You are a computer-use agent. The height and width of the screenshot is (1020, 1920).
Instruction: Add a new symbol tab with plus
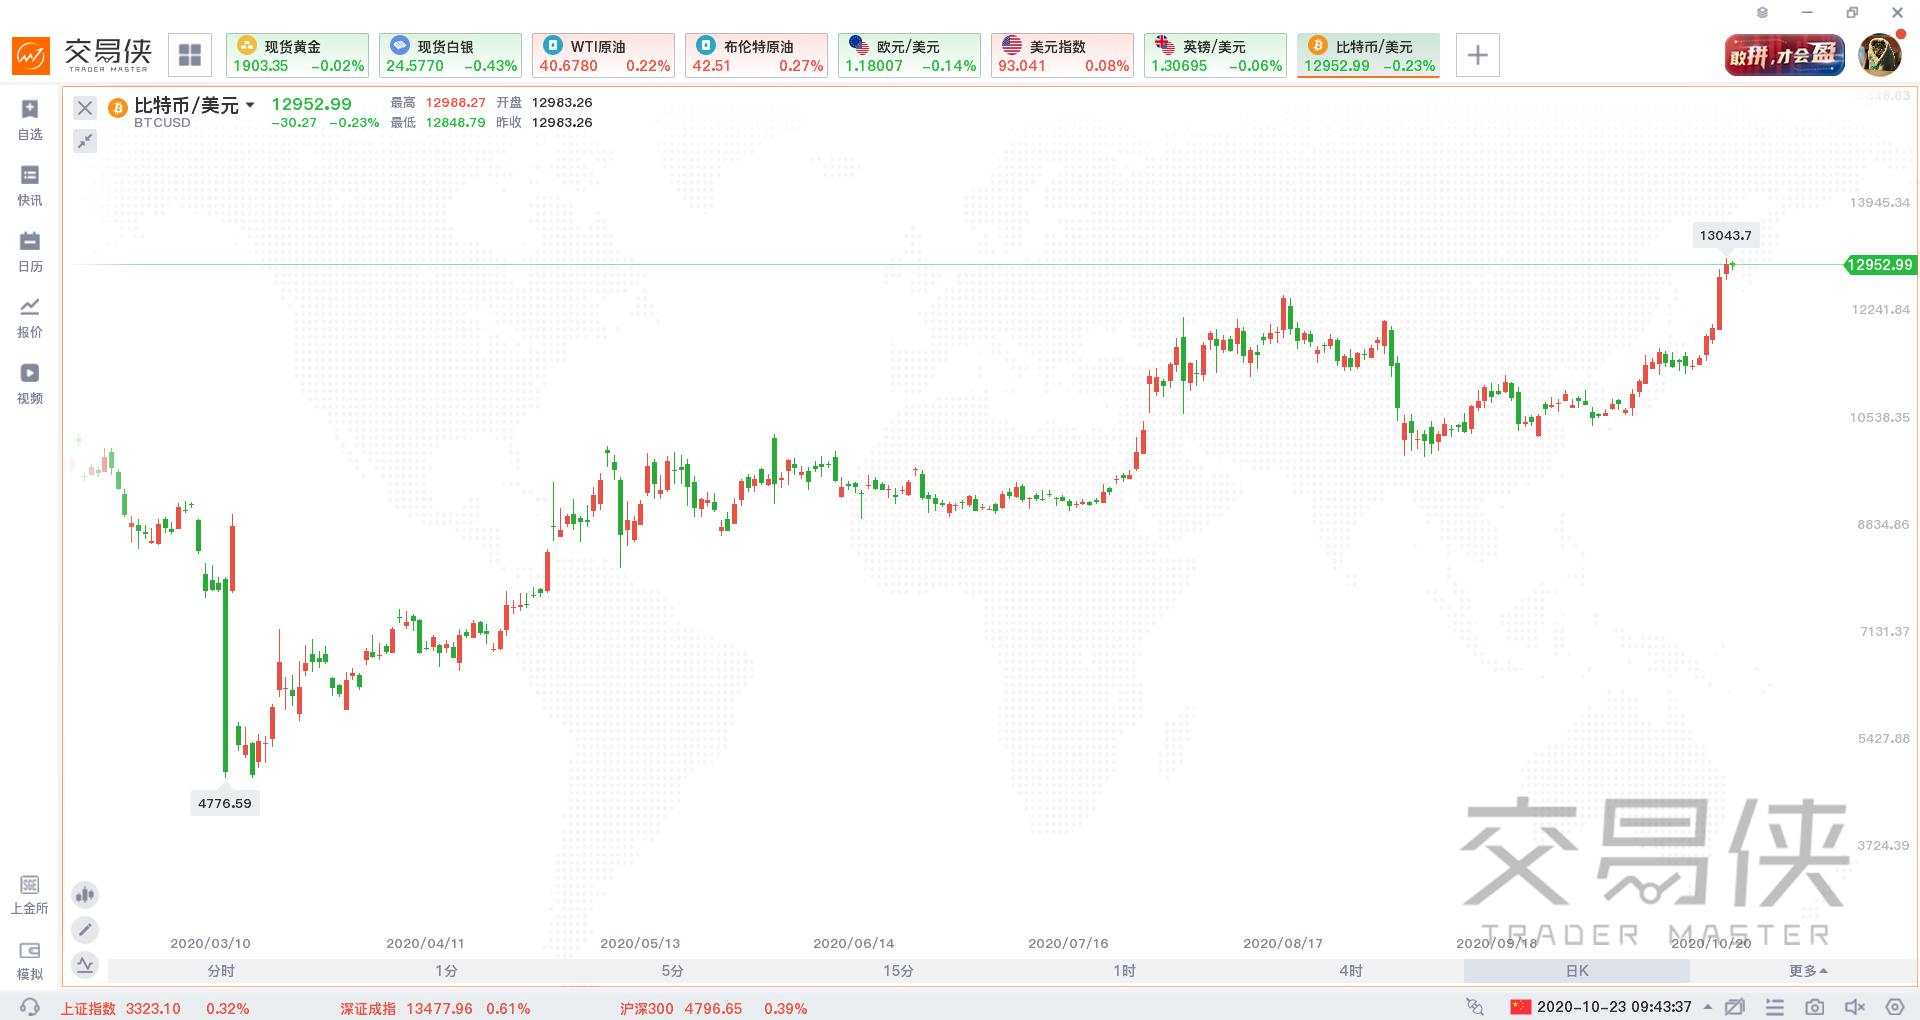point(1478,55)
